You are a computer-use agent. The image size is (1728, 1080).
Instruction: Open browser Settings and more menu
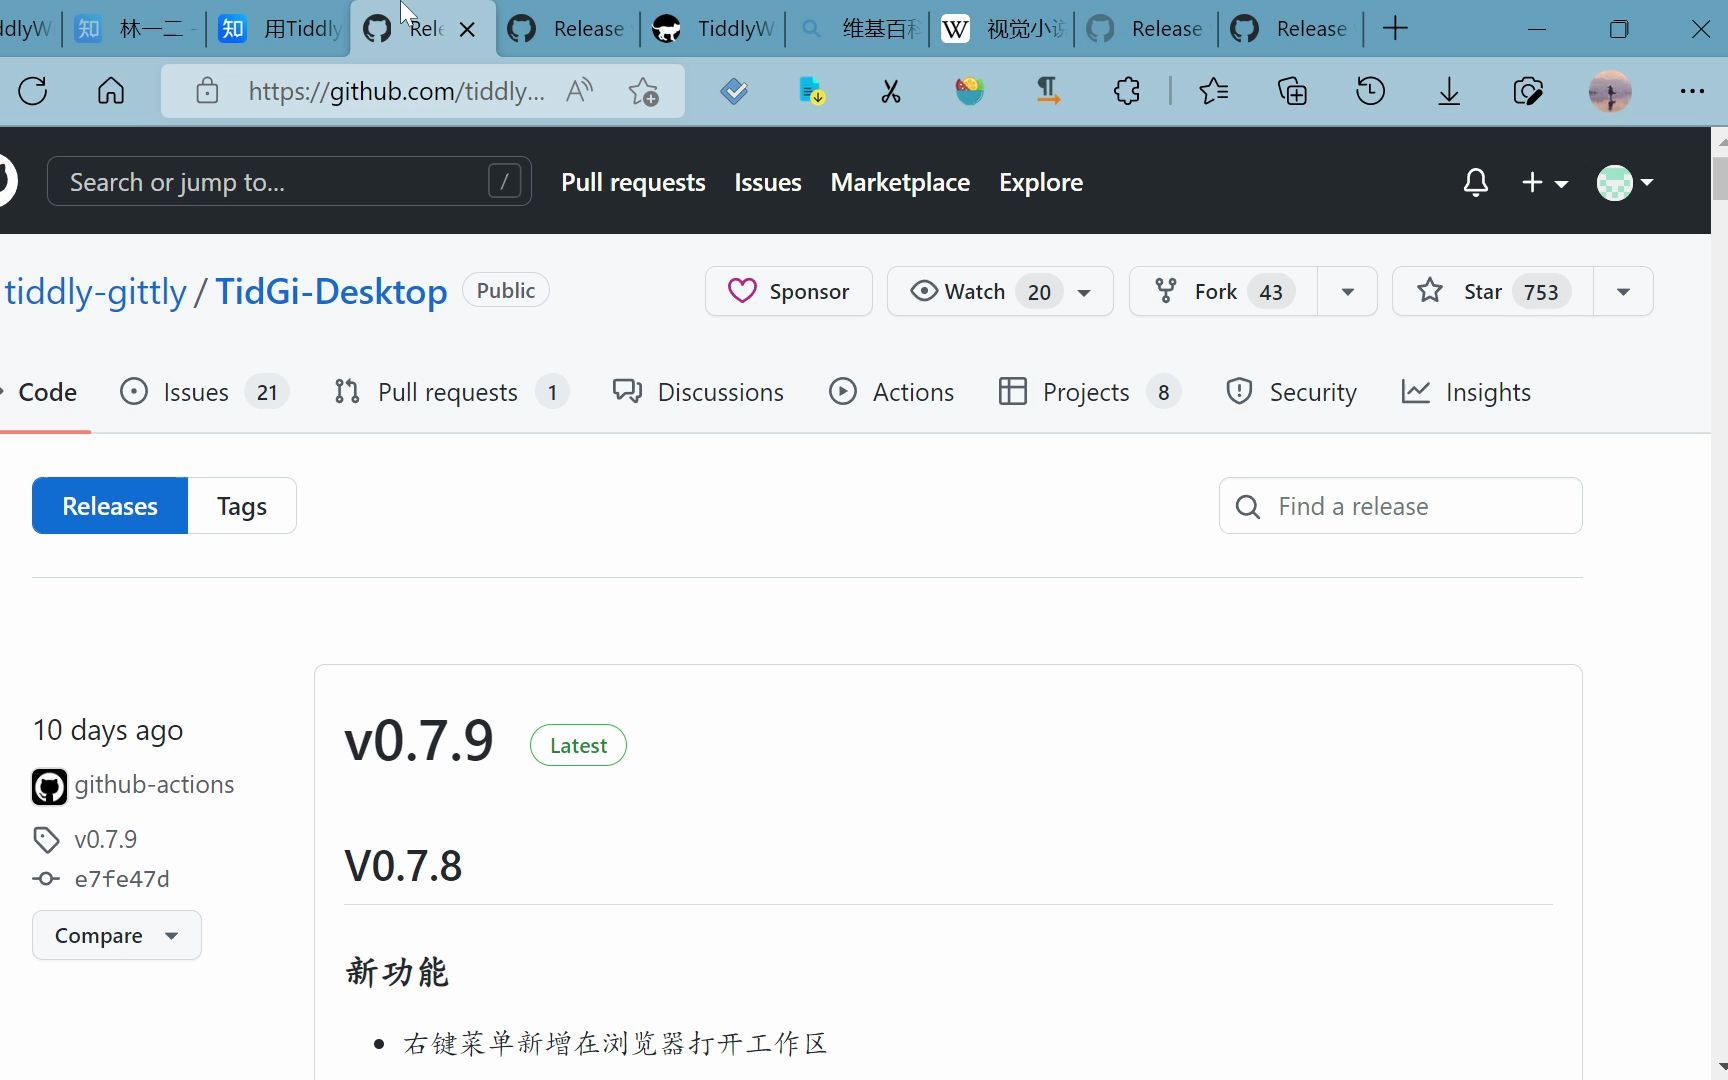tap(1692, 91)
